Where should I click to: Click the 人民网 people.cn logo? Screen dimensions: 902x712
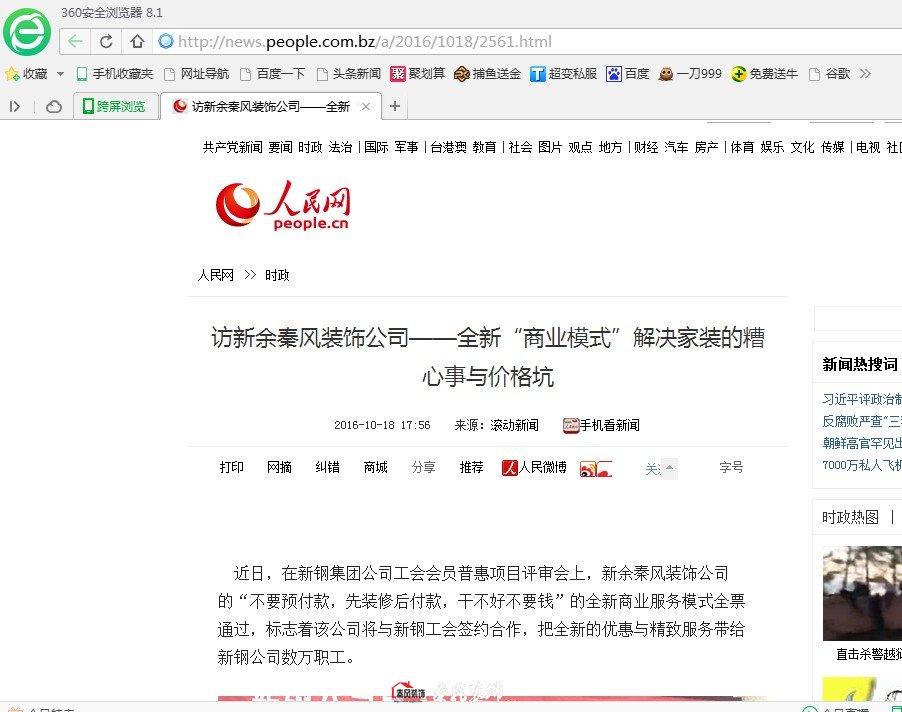[283, 206]
